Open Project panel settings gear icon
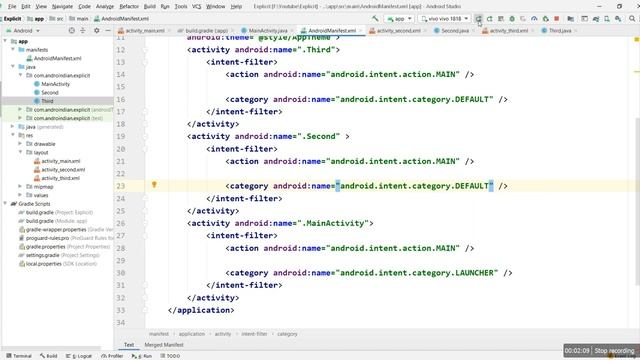Image resolution: width=640 pixels, height=360 pixels. pos(97,31)
